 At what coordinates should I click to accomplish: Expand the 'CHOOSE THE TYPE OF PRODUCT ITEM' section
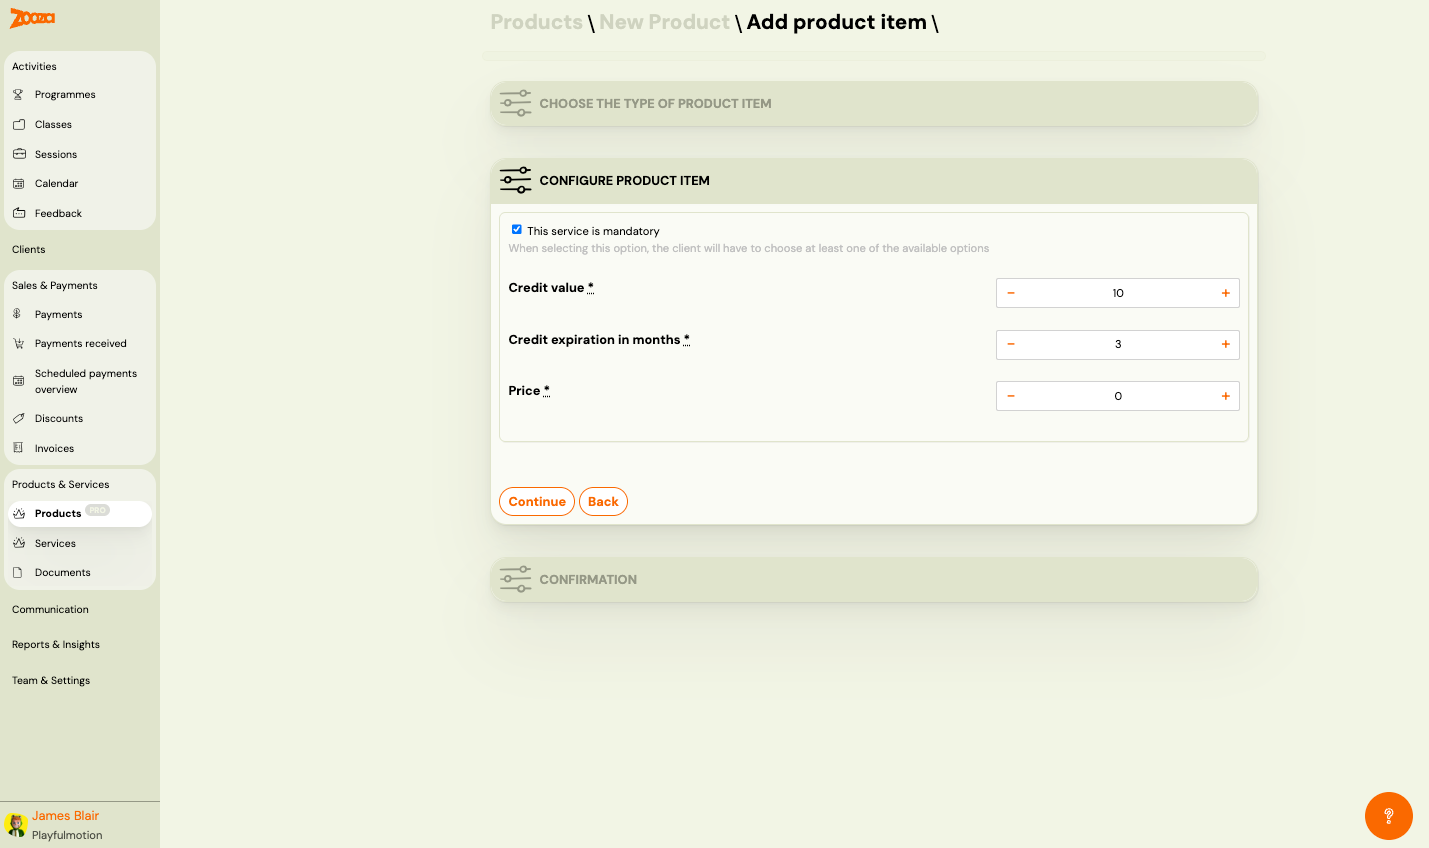[875, 103]
